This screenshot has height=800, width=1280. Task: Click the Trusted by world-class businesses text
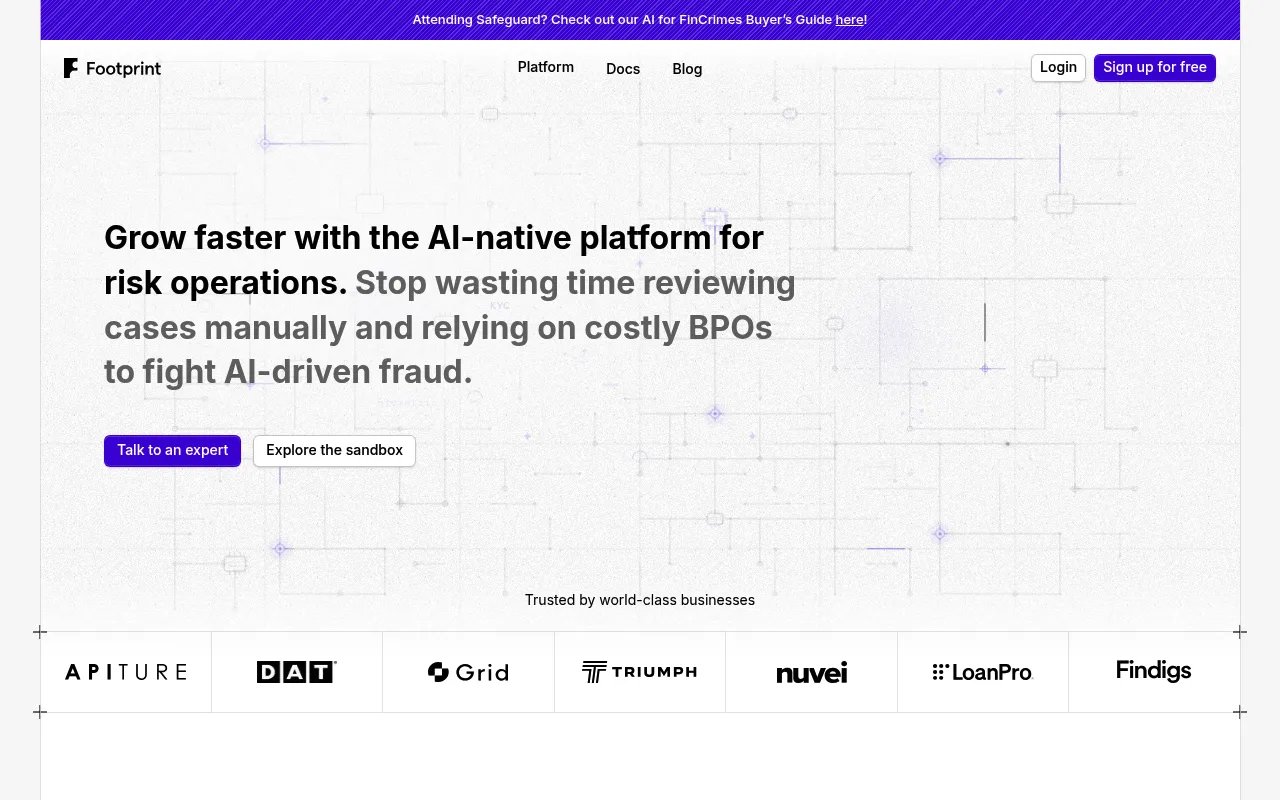pyautogui.click(x=640, y=600)
